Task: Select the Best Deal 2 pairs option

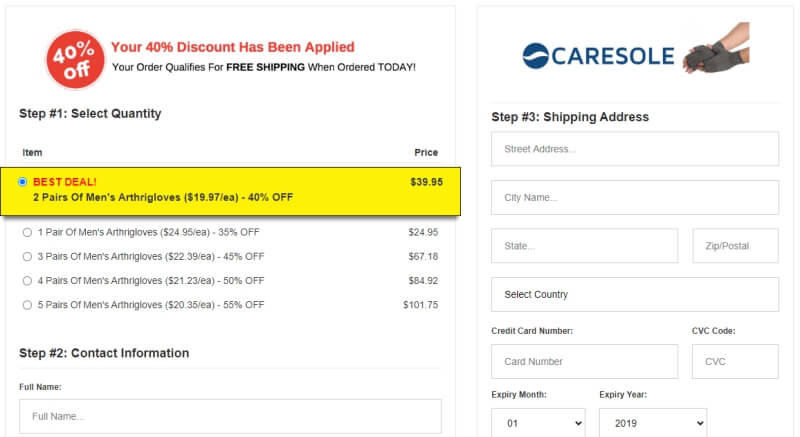Action: (22, 182)
